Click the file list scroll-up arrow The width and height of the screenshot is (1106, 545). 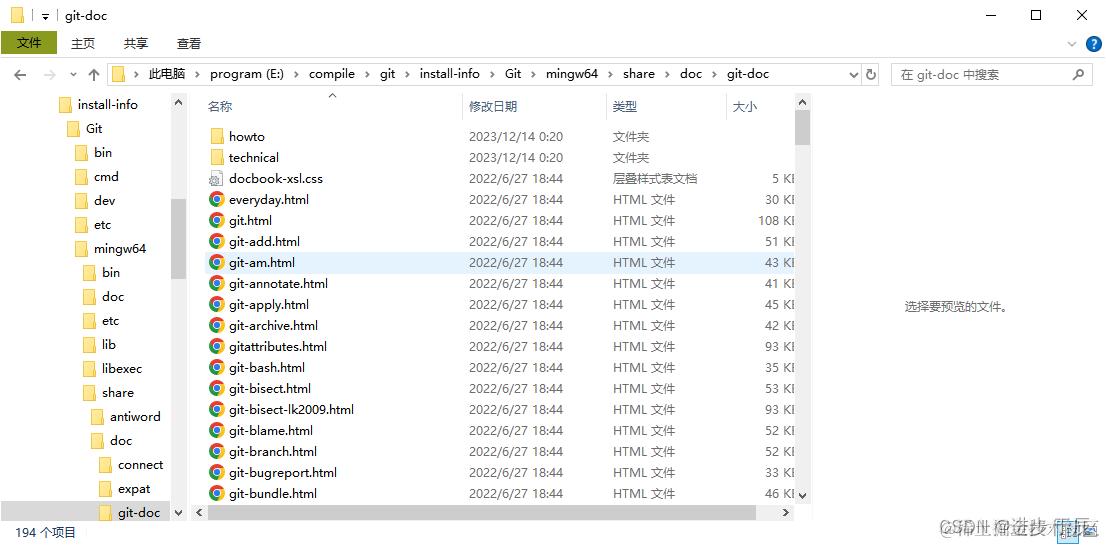(802, 103)
